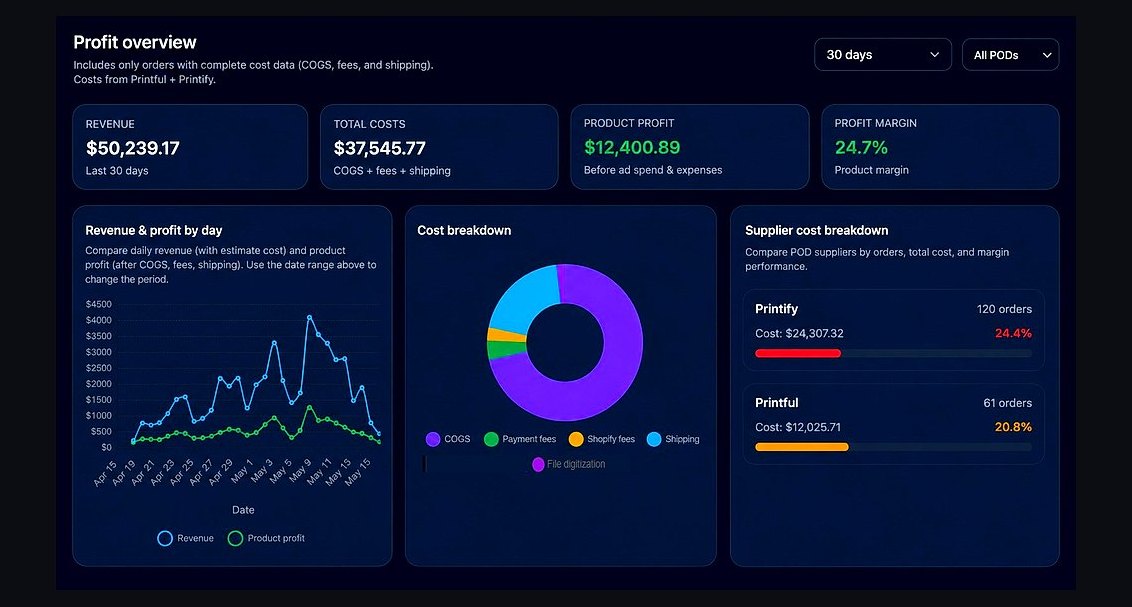The height and width of the screenshot is (607, 1132).
Task: Click the Apr 15 x-axis label
Action: (x=105, y=472)
